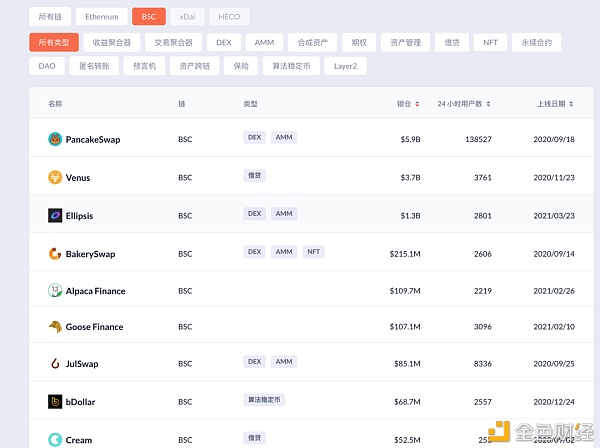The image size is (600, 448).
Task: Filter by 合成资产 type
Action: (x=313, y=42)
